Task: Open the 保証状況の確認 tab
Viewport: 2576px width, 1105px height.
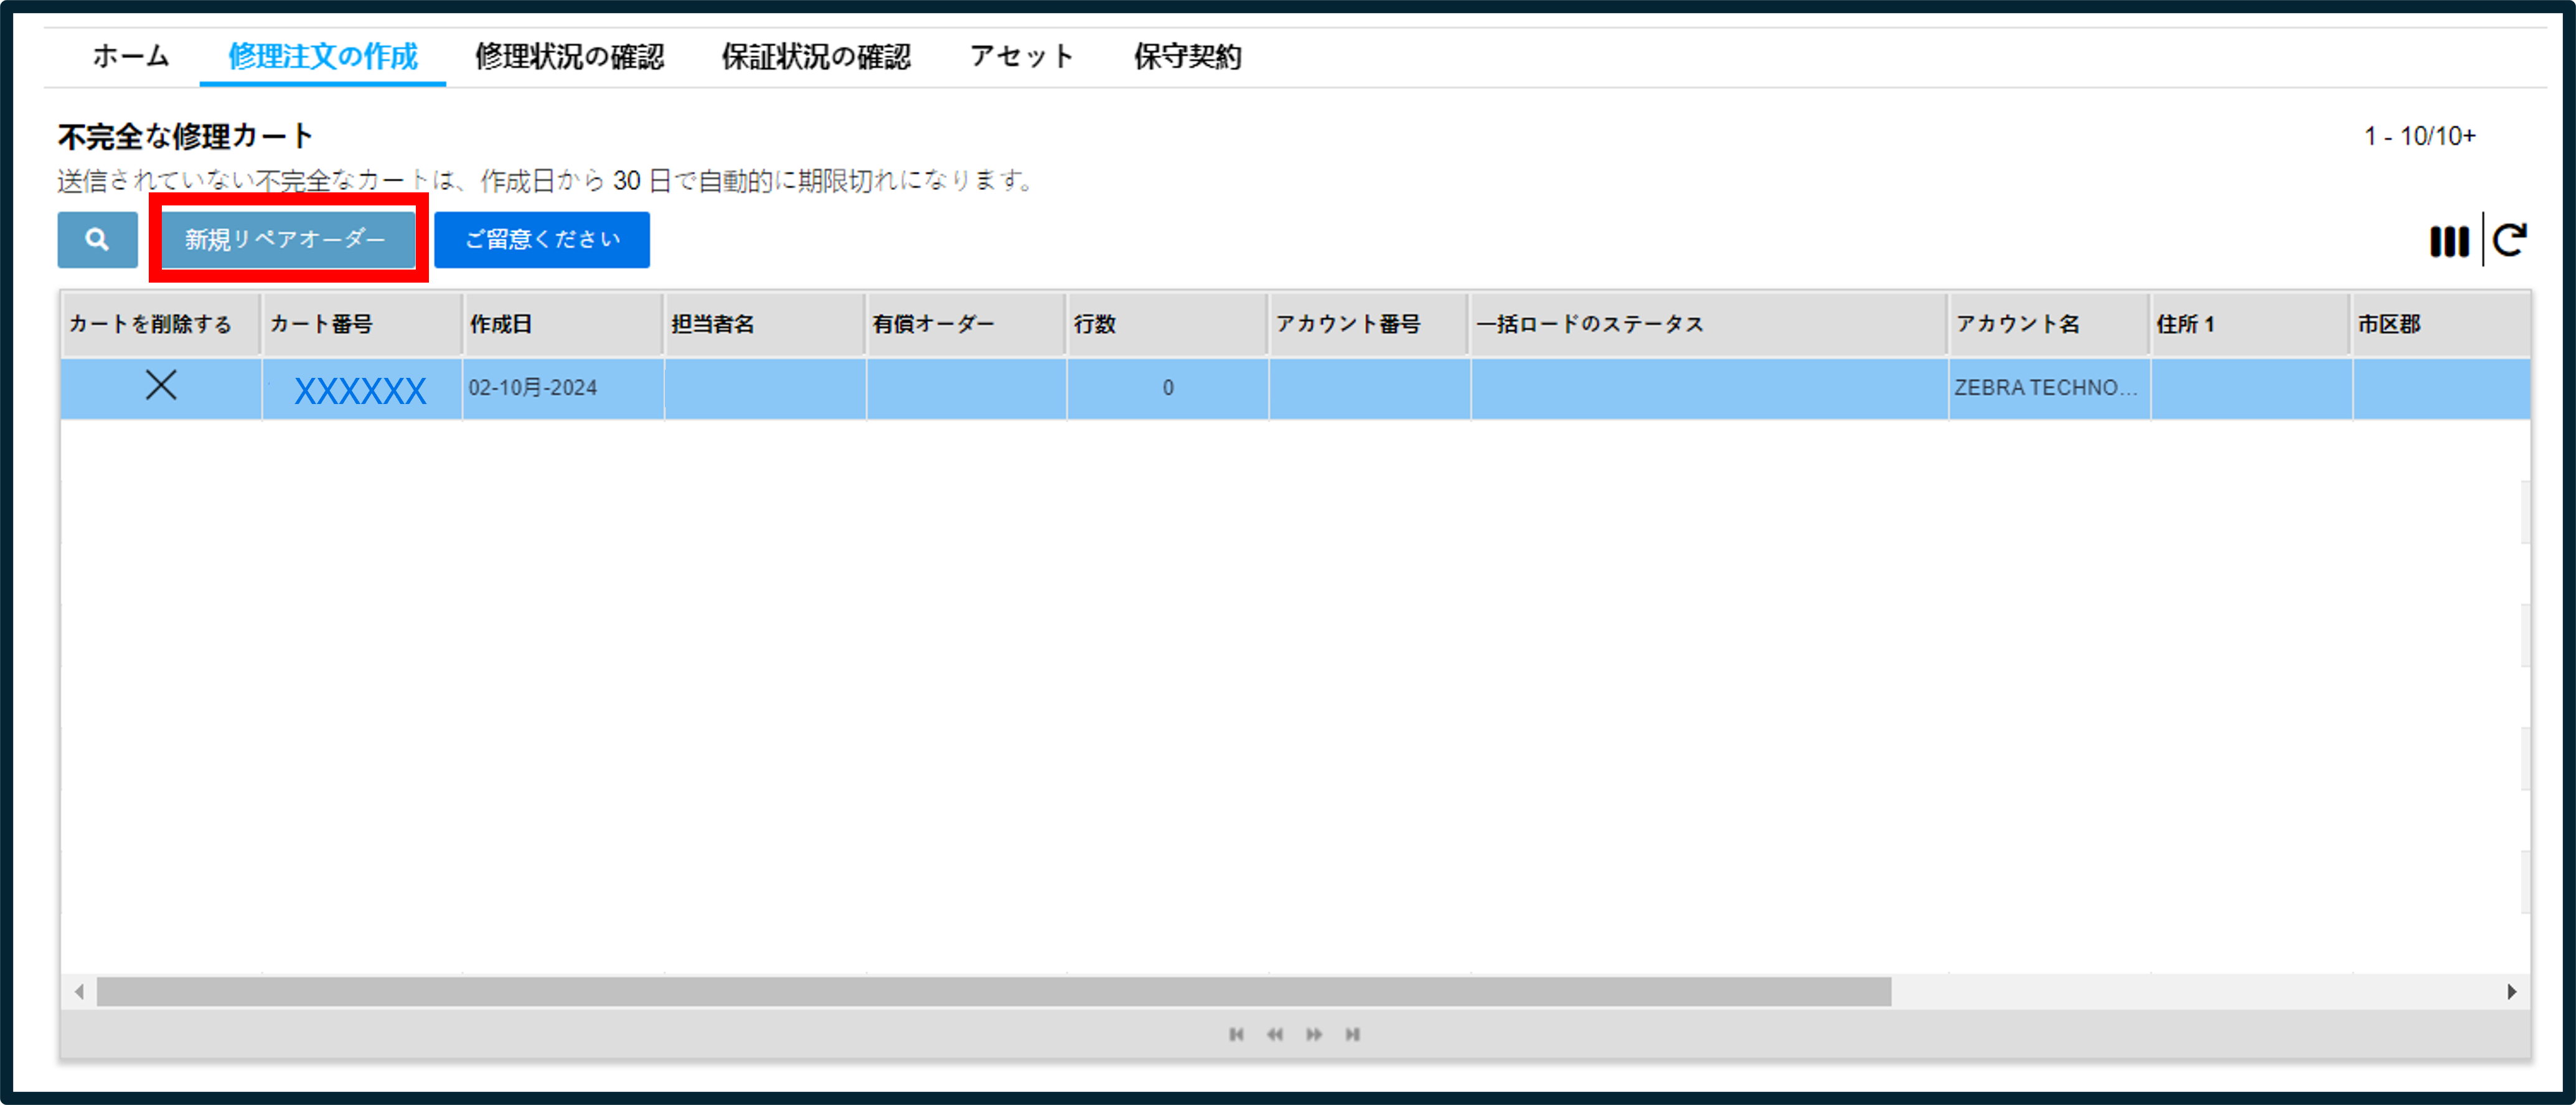Action: coord(816,57)
